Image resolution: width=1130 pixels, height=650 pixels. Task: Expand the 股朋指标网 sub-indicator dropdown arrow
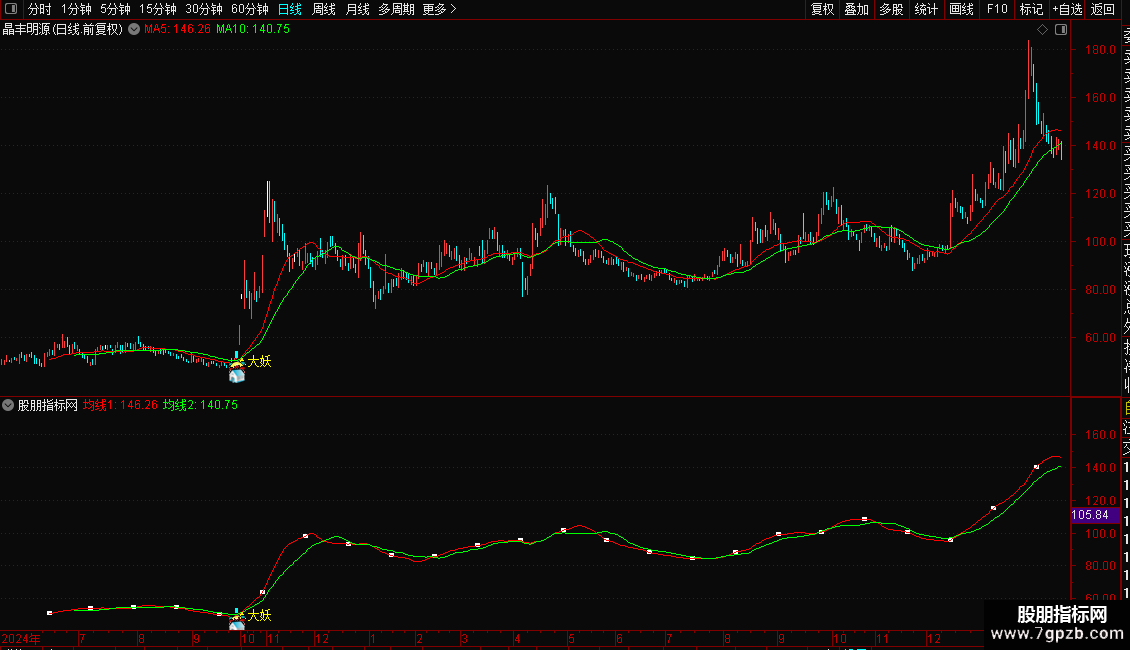[8, 405]
